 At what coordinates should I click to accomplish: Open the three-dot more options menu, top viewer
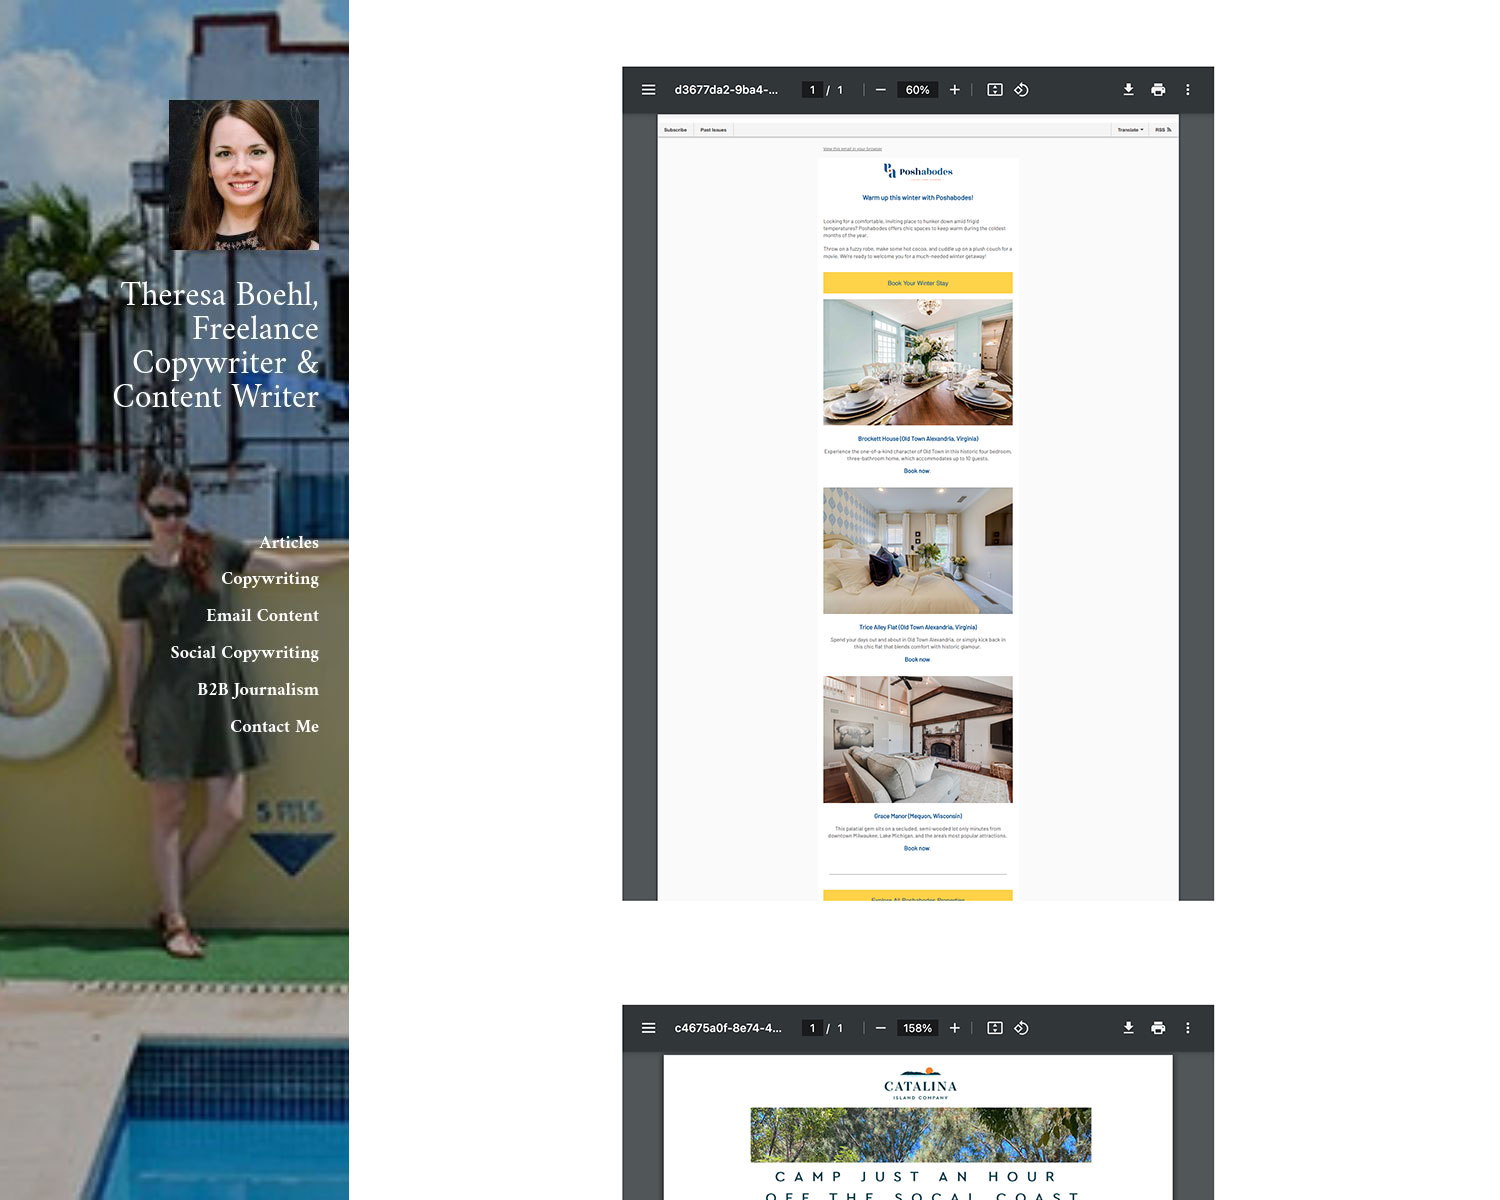click(x=1188, y=89)
